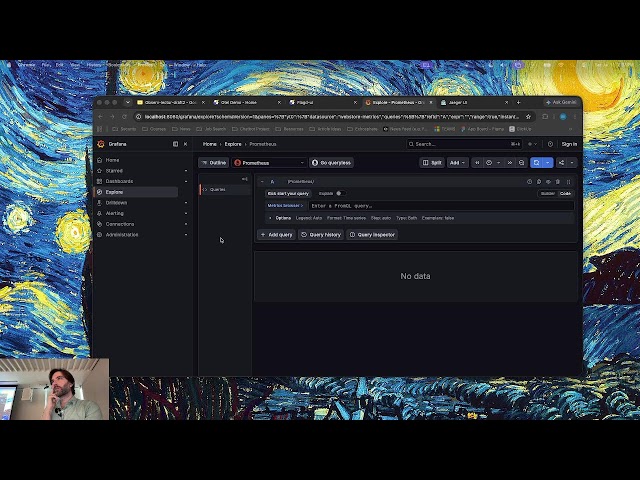
Task: Focus the Grafana Search field
Action: pos(464,144)
